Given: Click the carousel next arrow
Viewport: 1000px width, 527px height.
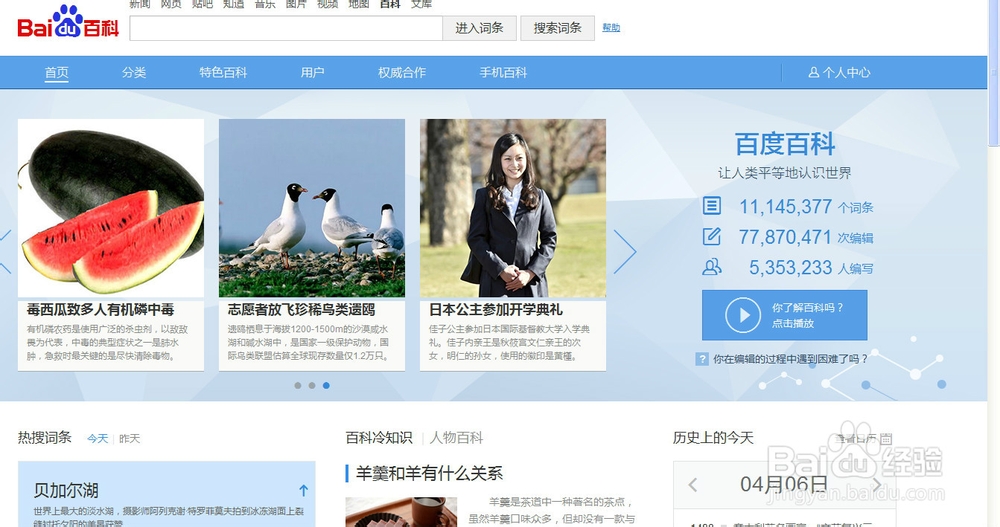Looking at the screenshot, I should click(625, 251).
